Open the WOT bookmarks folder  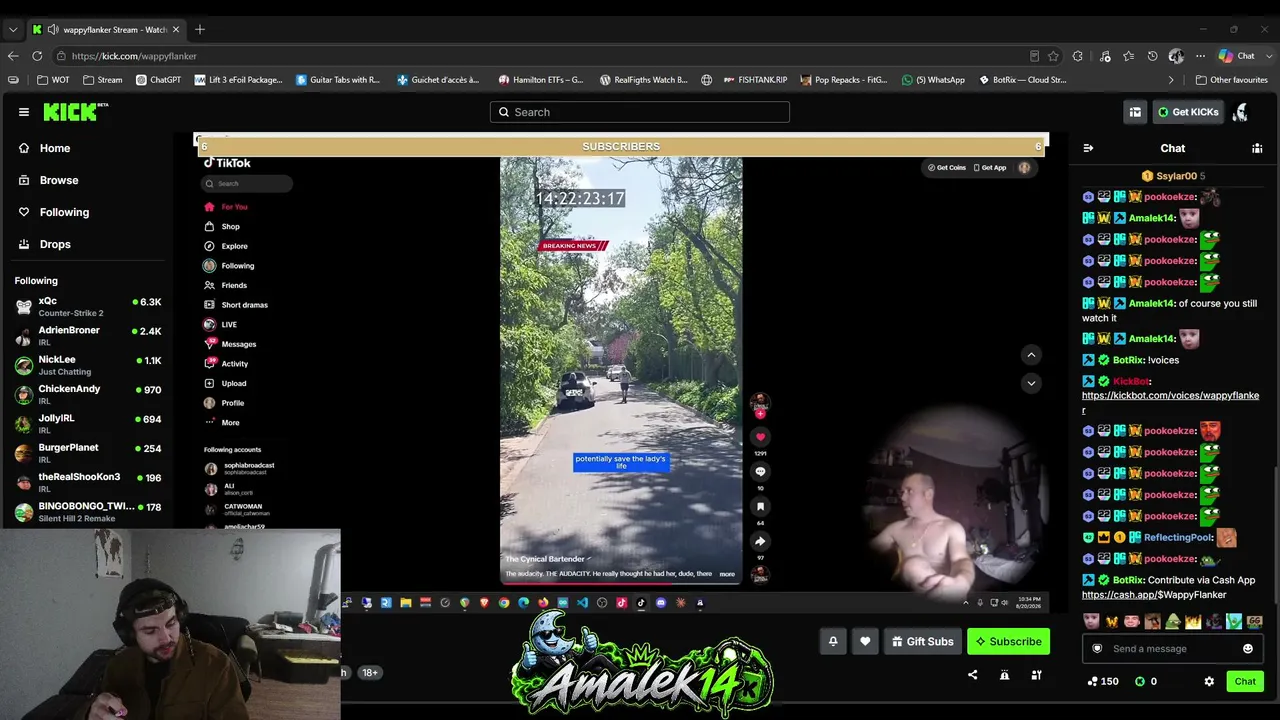point(54,80)
